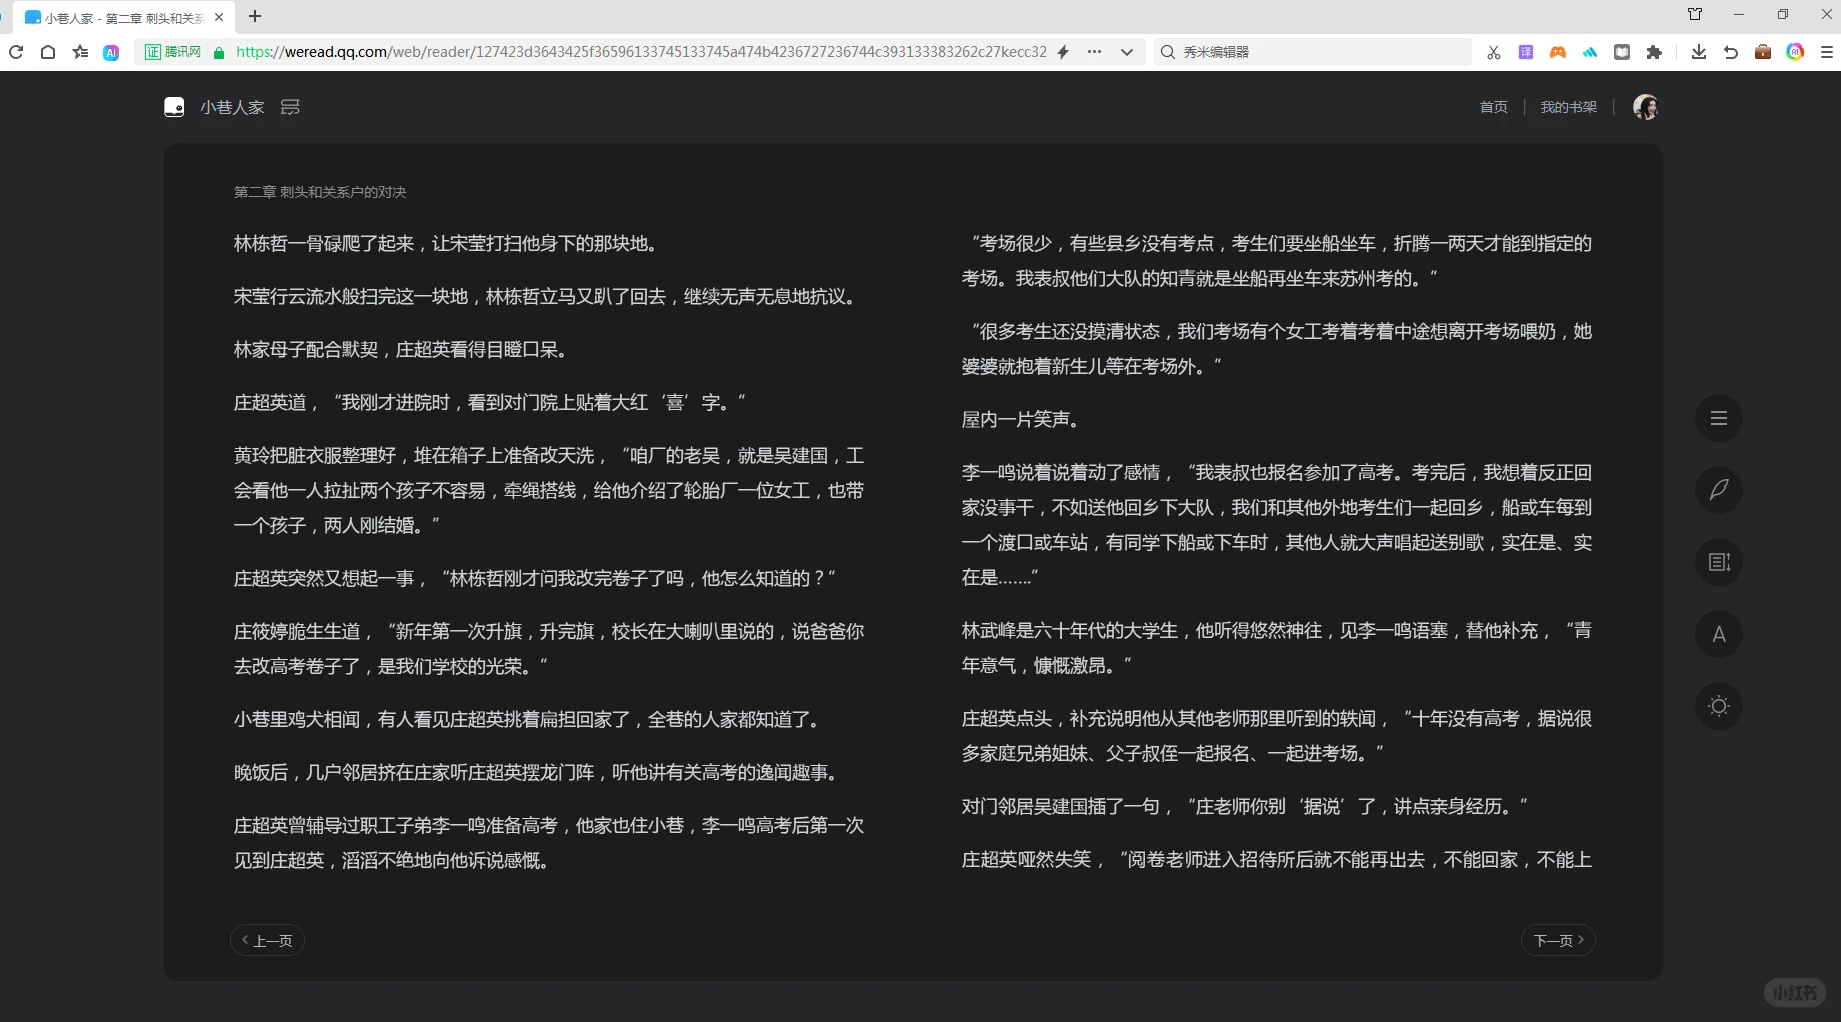Focus the weread.qq.com address bar URL
Image resolution: width=1841 pixels, height=1022 pixels.
point(641,52)
